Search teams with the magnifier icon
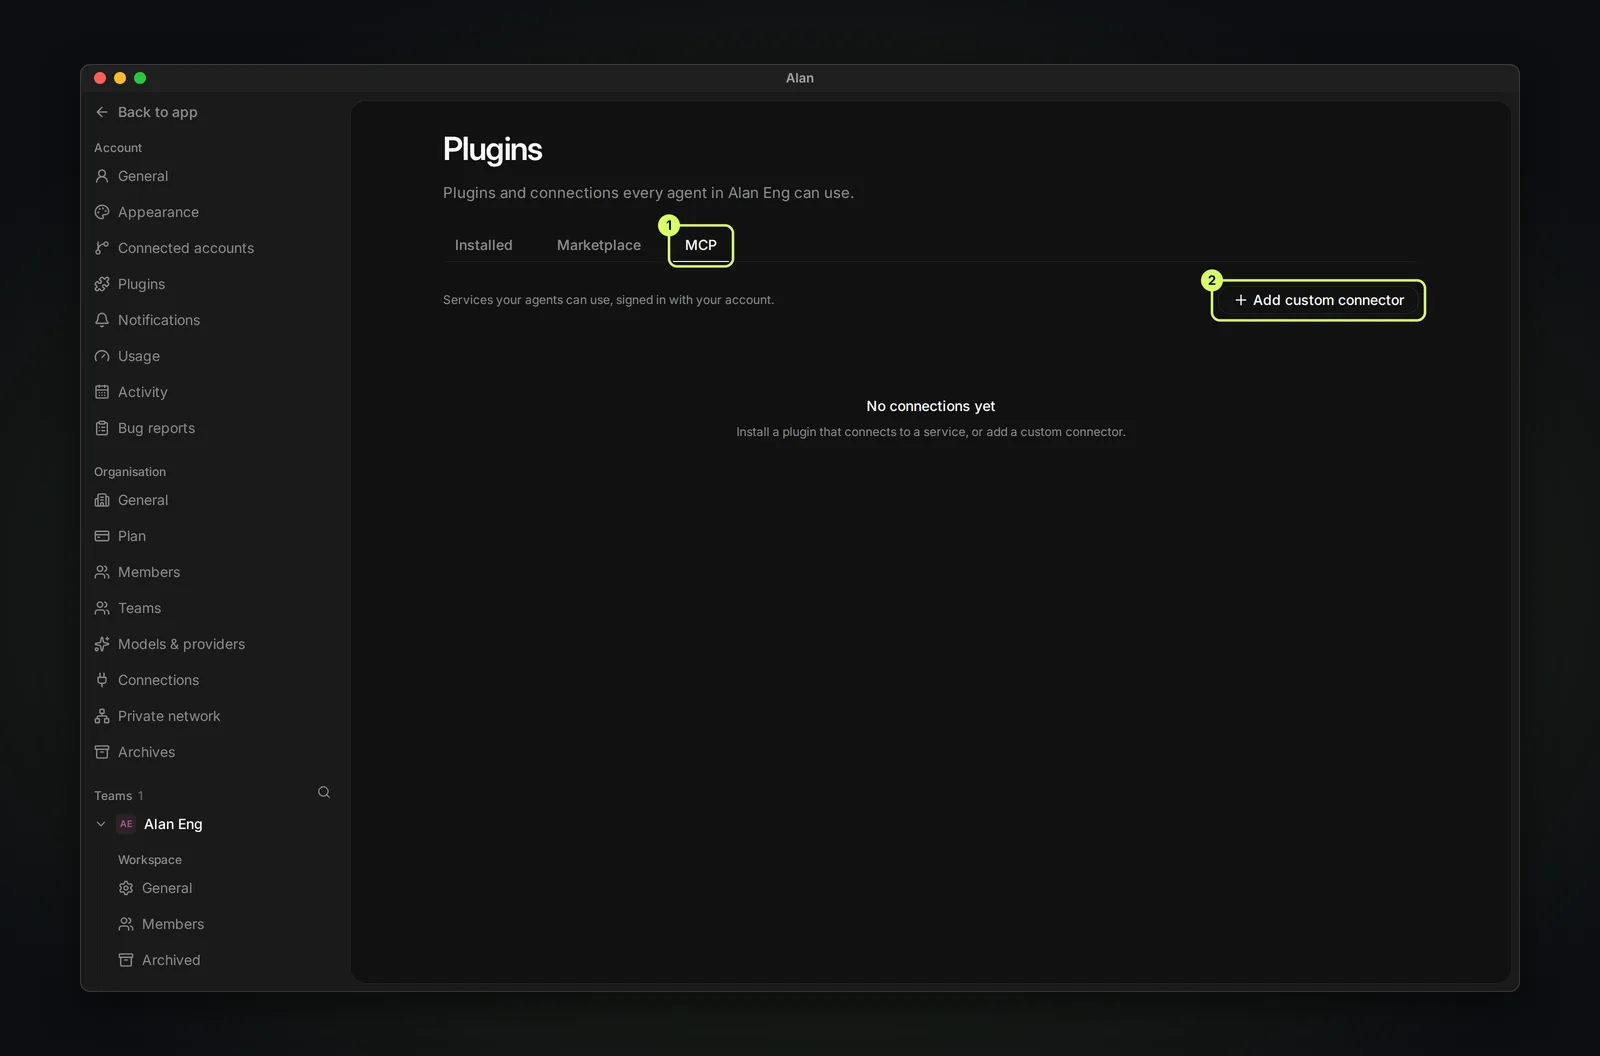The height and width of the screenshot is (1056, 1600). pyautogui.click(x=324, y=792)
